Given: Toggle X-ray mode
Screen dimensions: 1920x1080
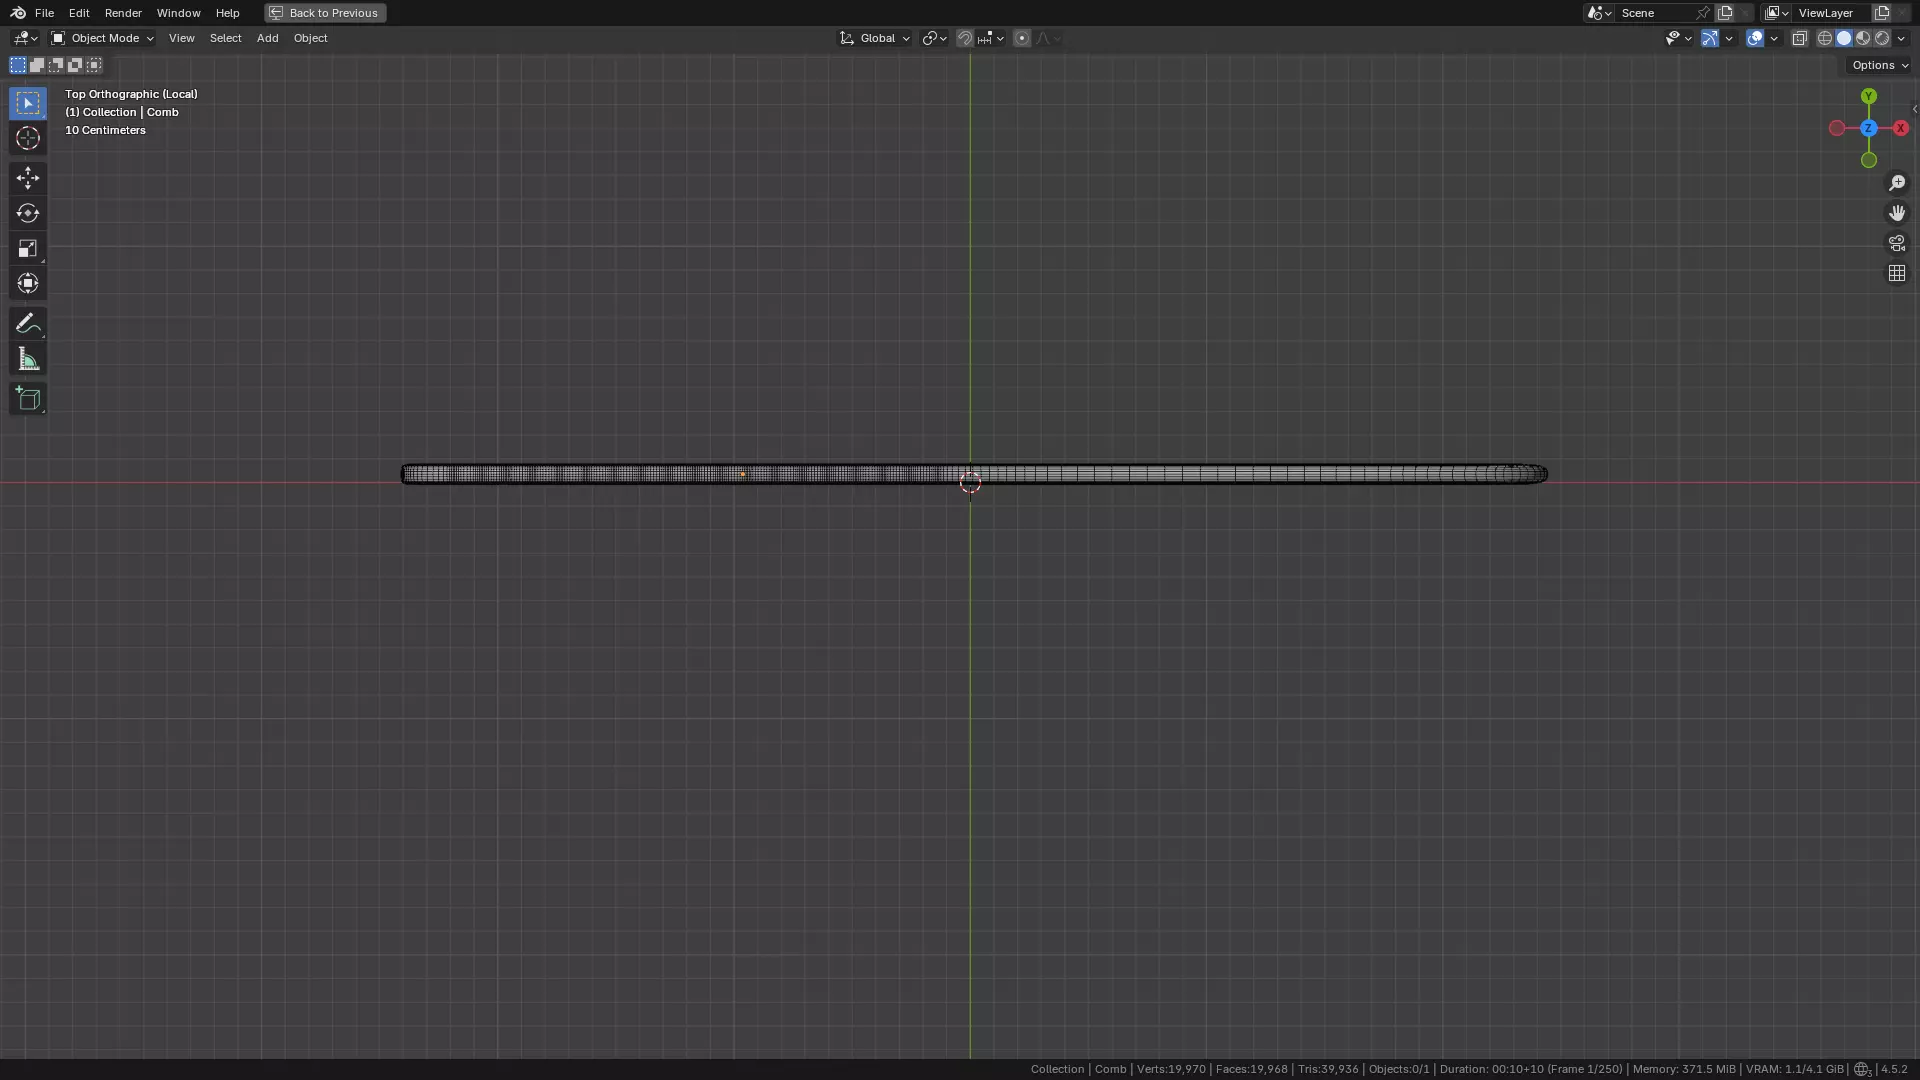Looking at the screenshot, I should (x=1799, y=38).
